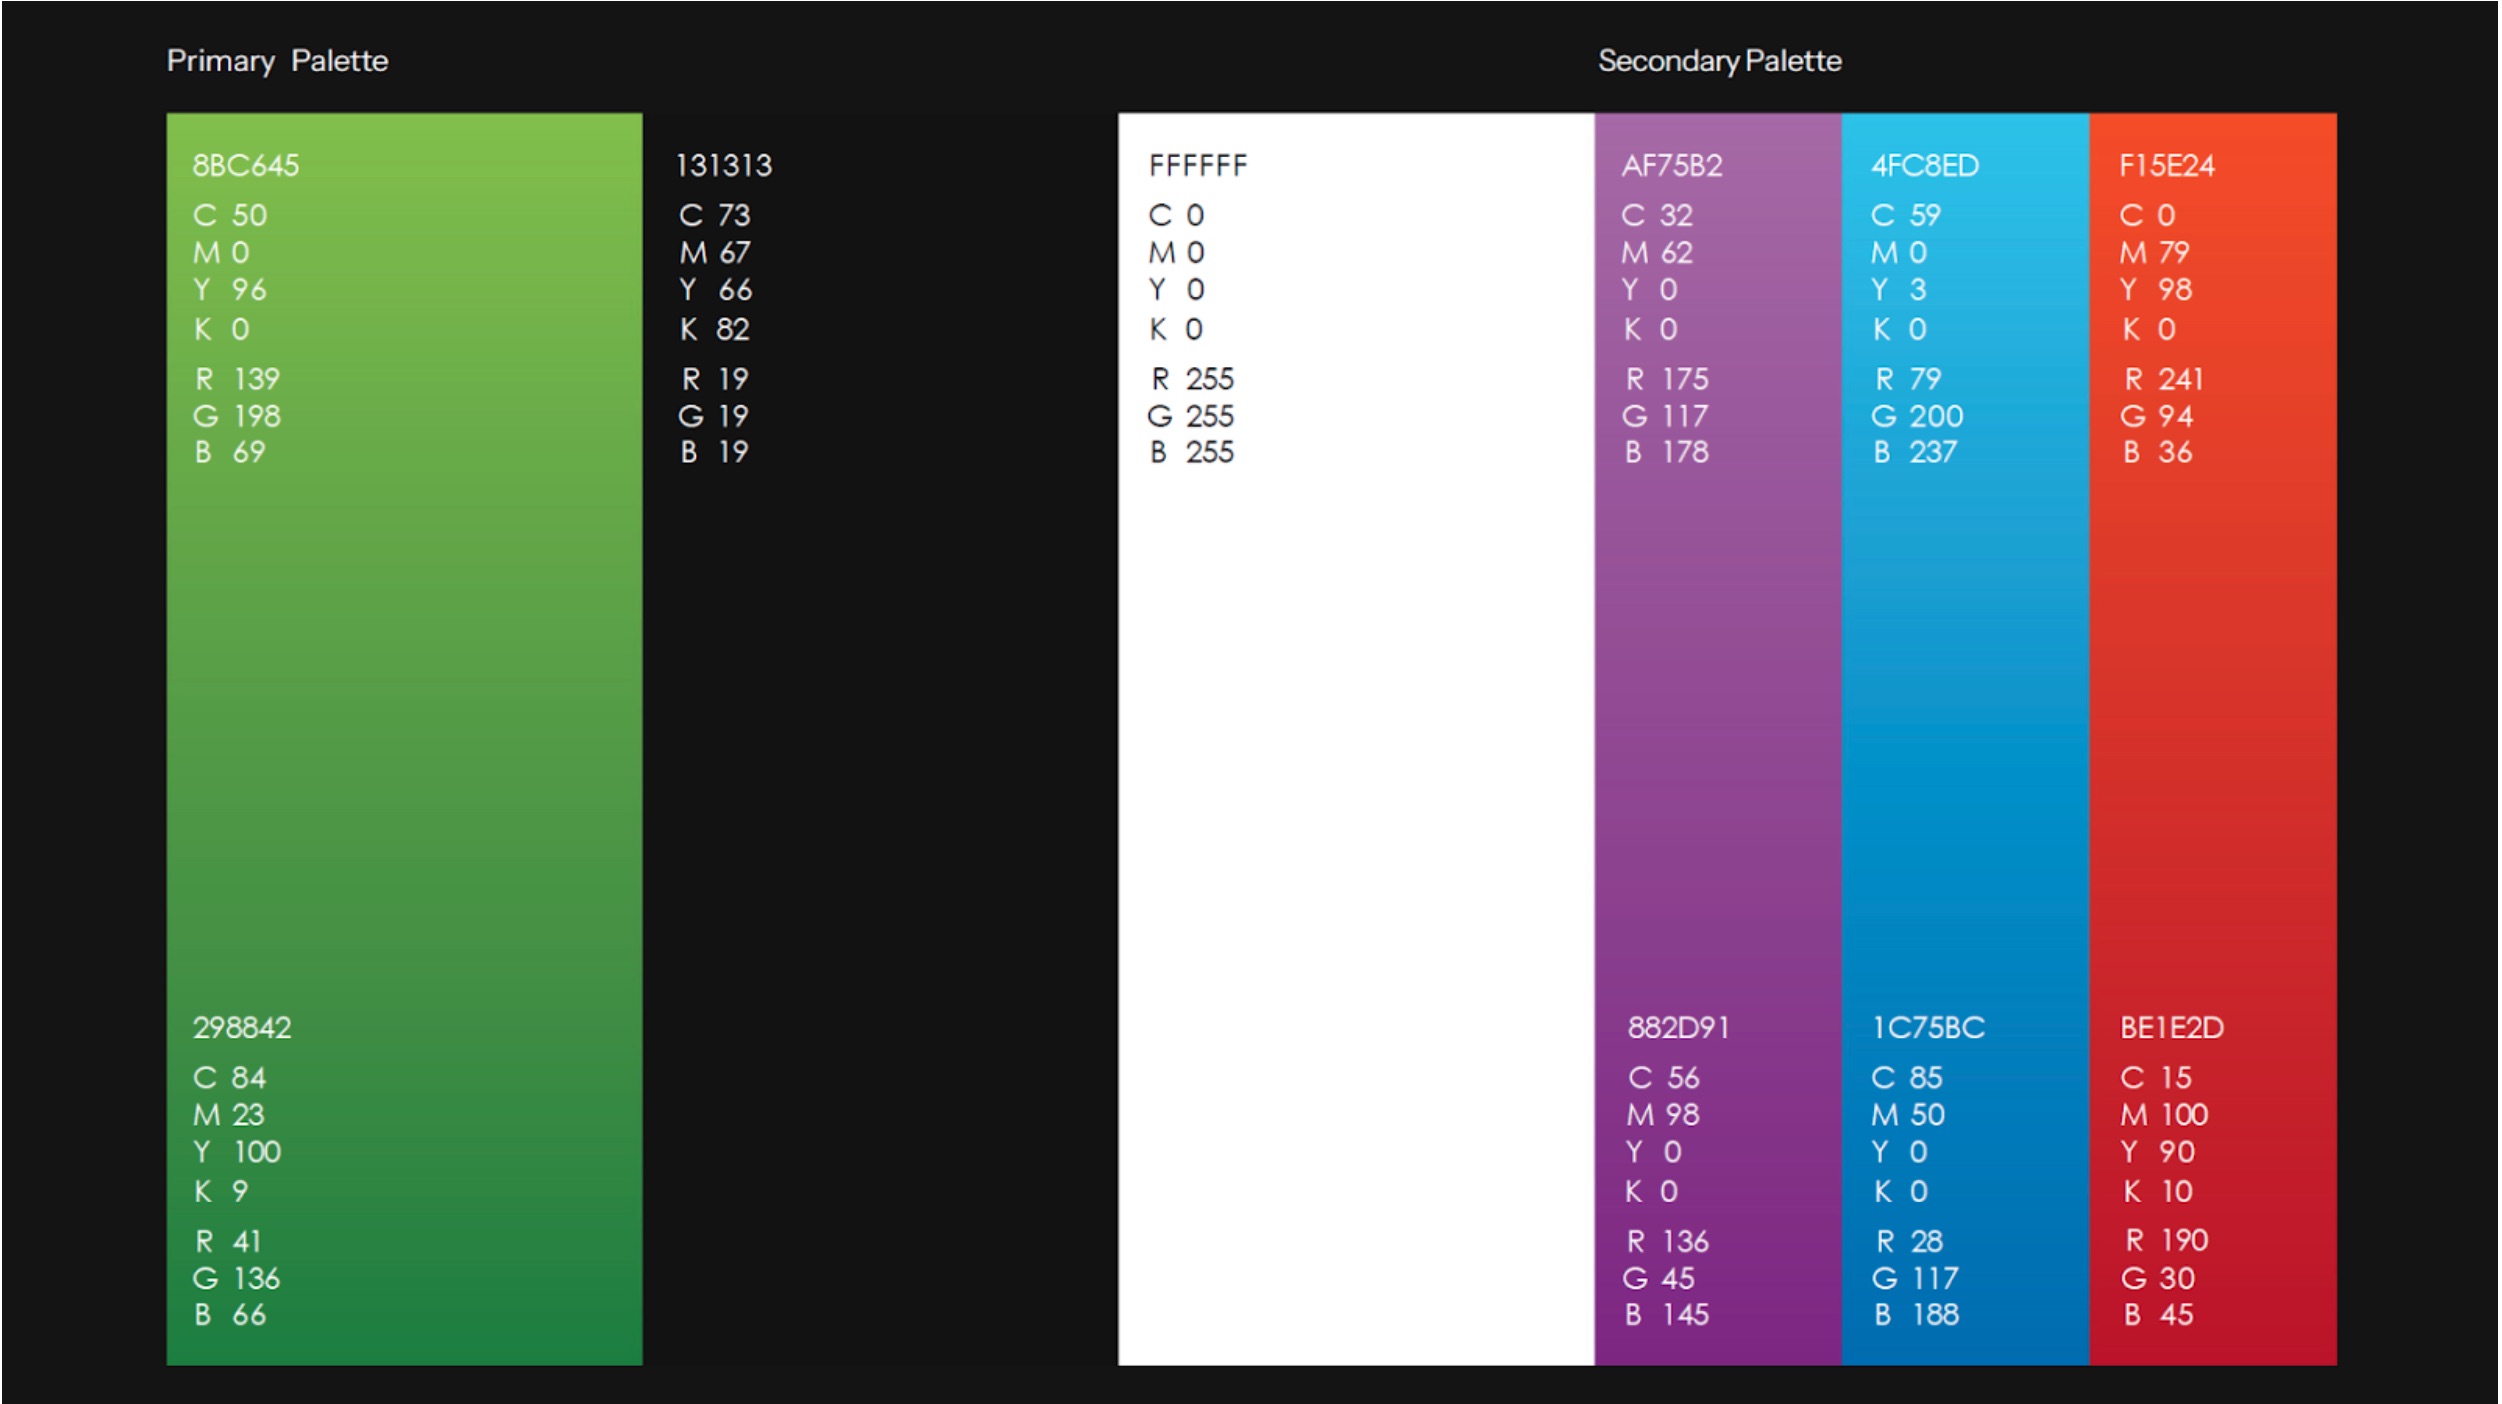The image size is (2502, 1404).
Task: Click the RGB values under 8BC645
Action: coord(237,415)
